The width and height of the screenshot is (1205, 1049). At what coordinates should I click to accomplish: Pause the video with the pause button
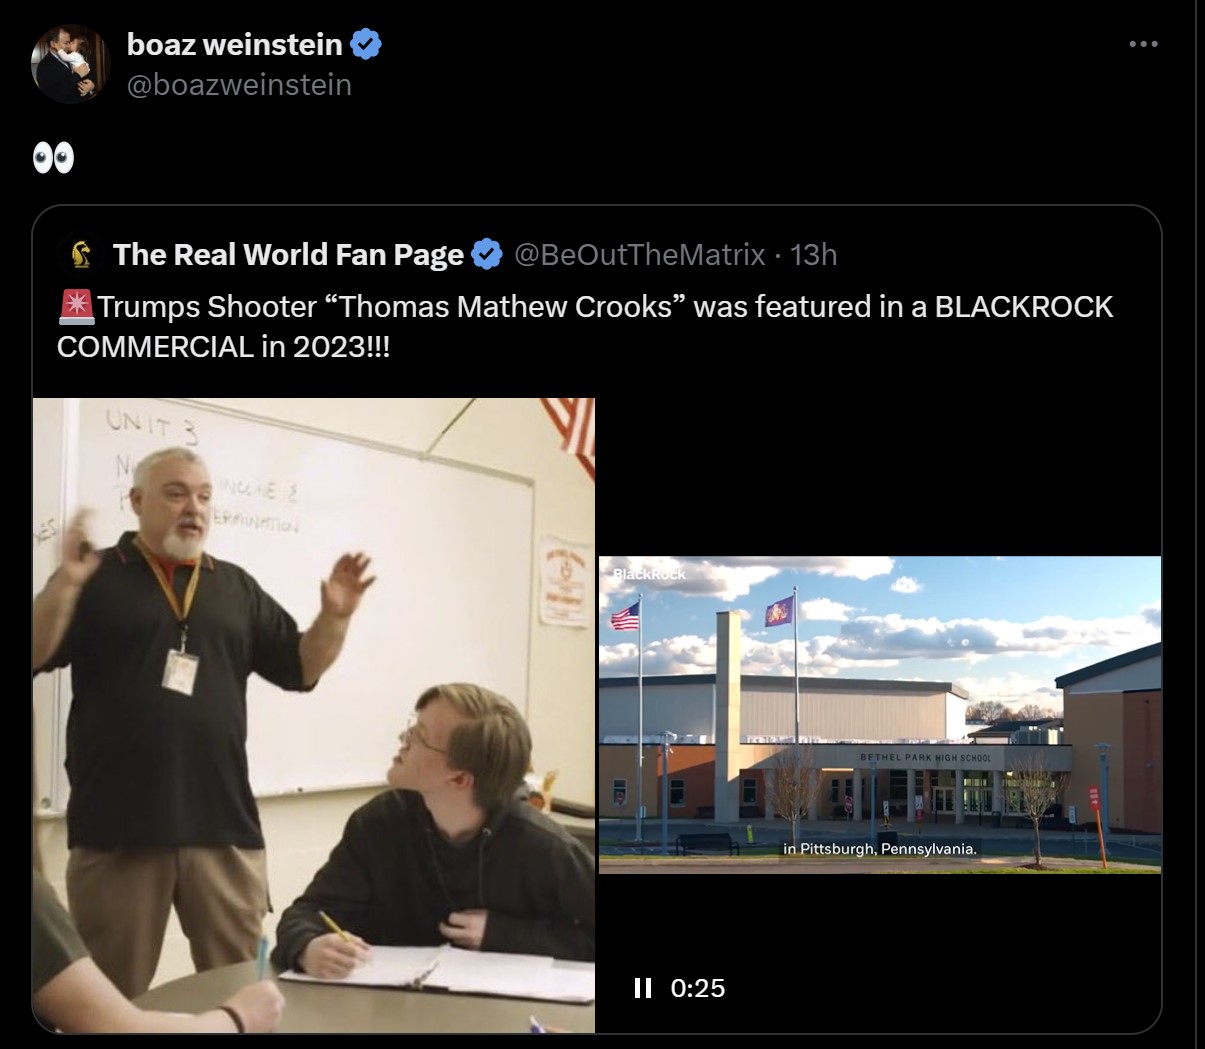(643, 988)
